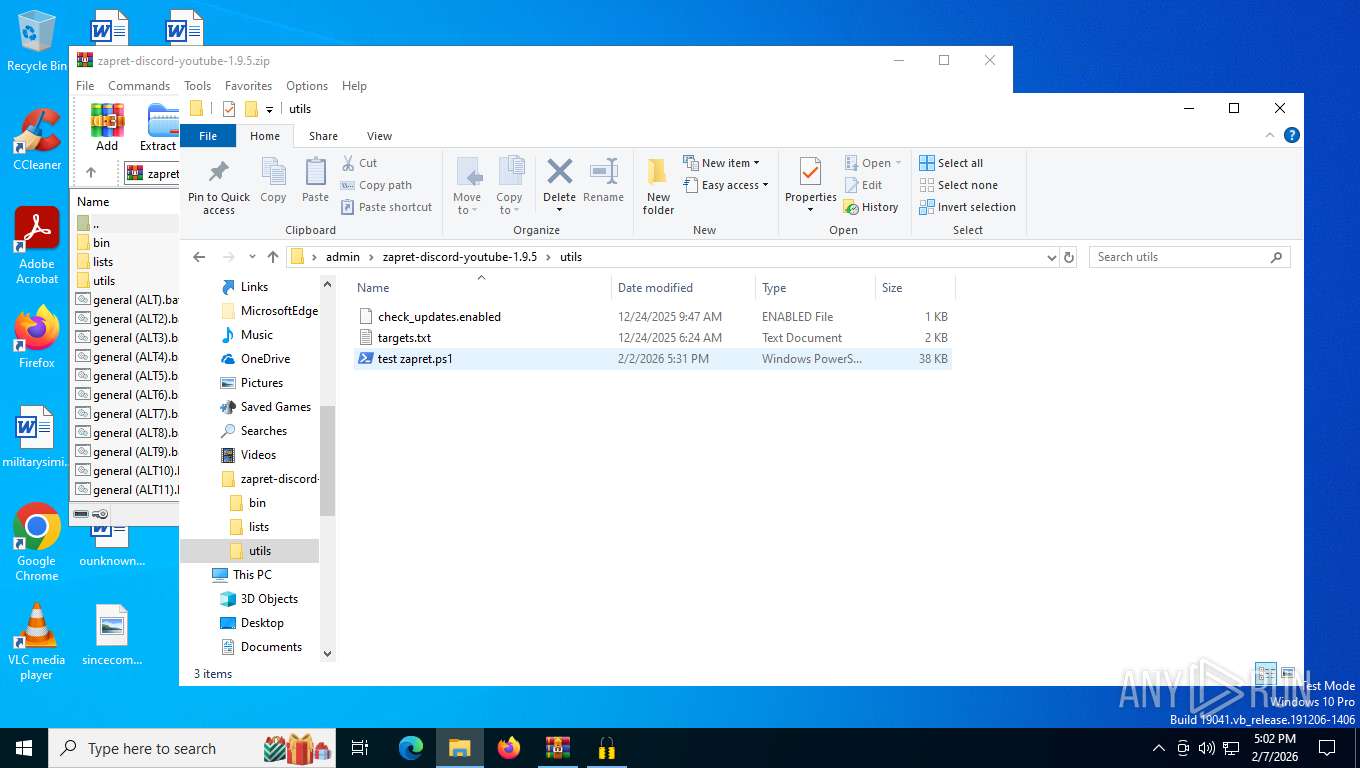This screenshot has height=768, width=1360.
Task: Create a New folder
Action: pyautogui.click(x=658, y=186)
